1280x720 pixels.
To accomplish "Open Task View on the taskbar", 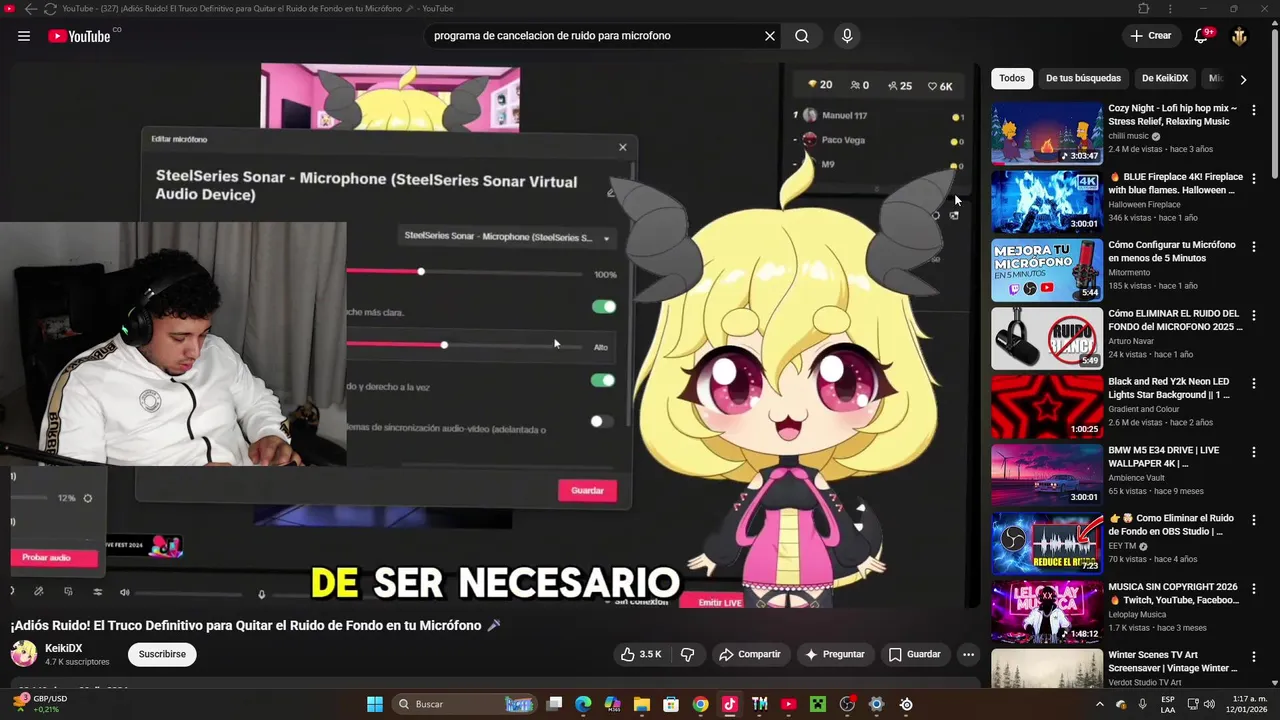I will (x=554, y=704).
